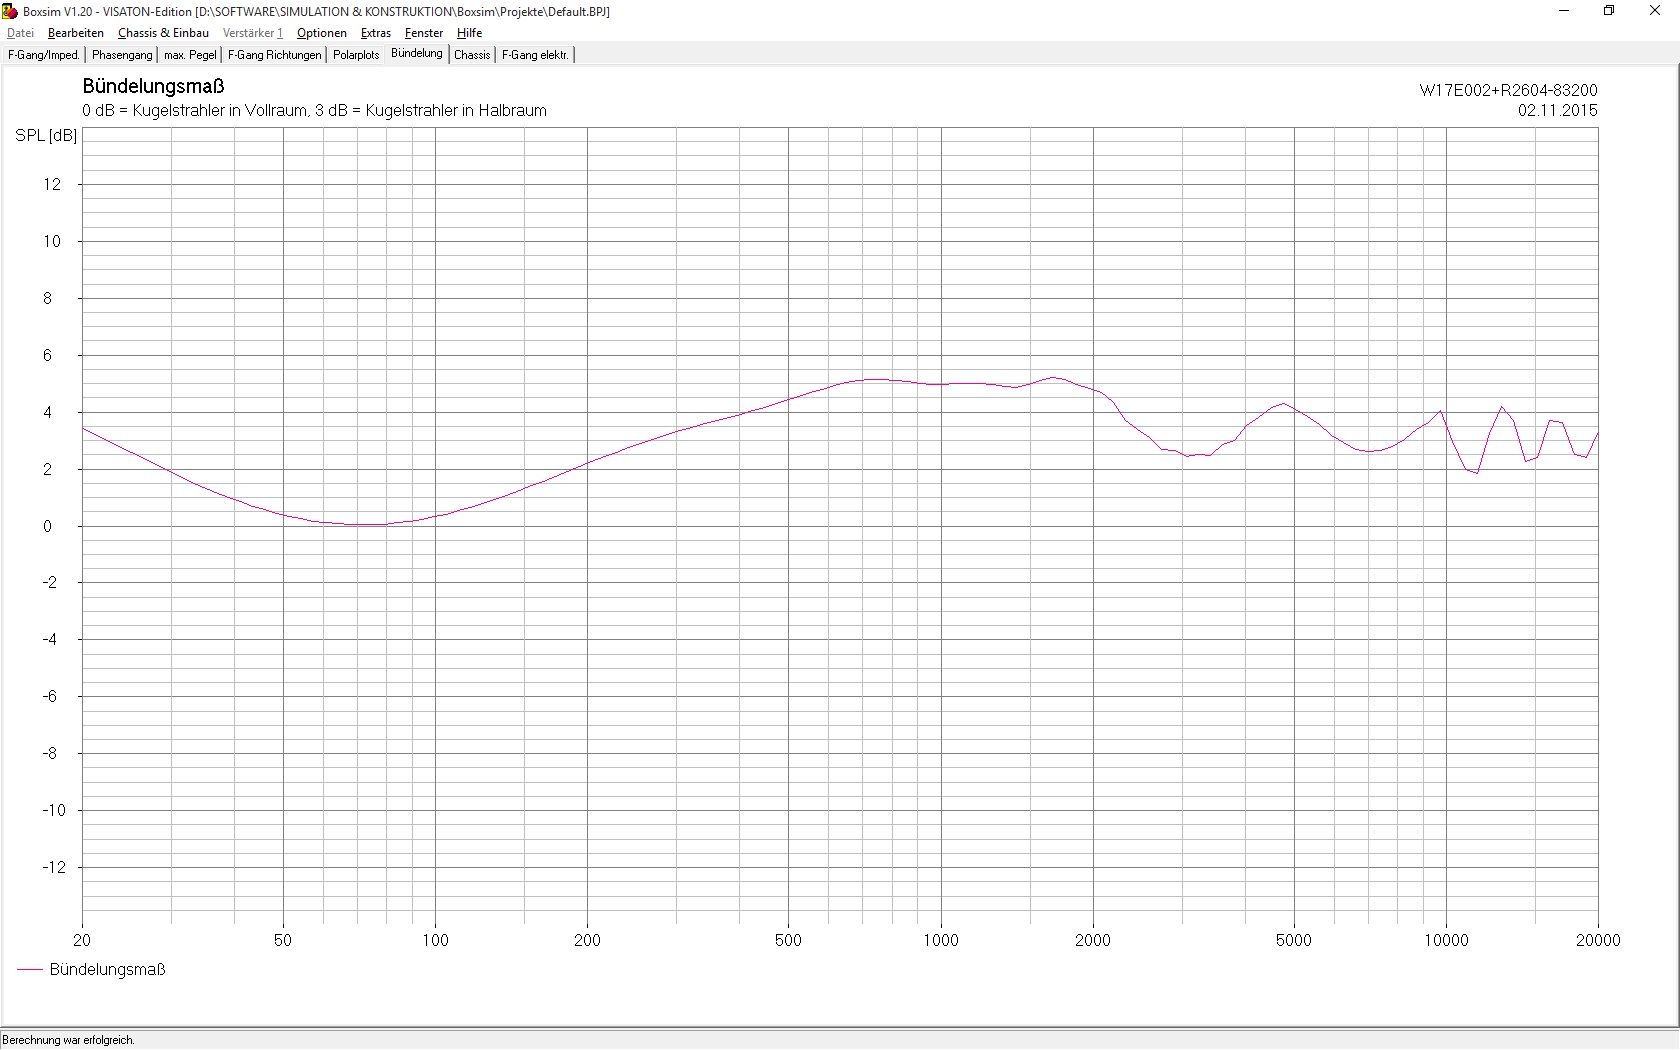Restore down the Boxsim window
Screen dimensions: 1680x1050
pos(1609,11)
